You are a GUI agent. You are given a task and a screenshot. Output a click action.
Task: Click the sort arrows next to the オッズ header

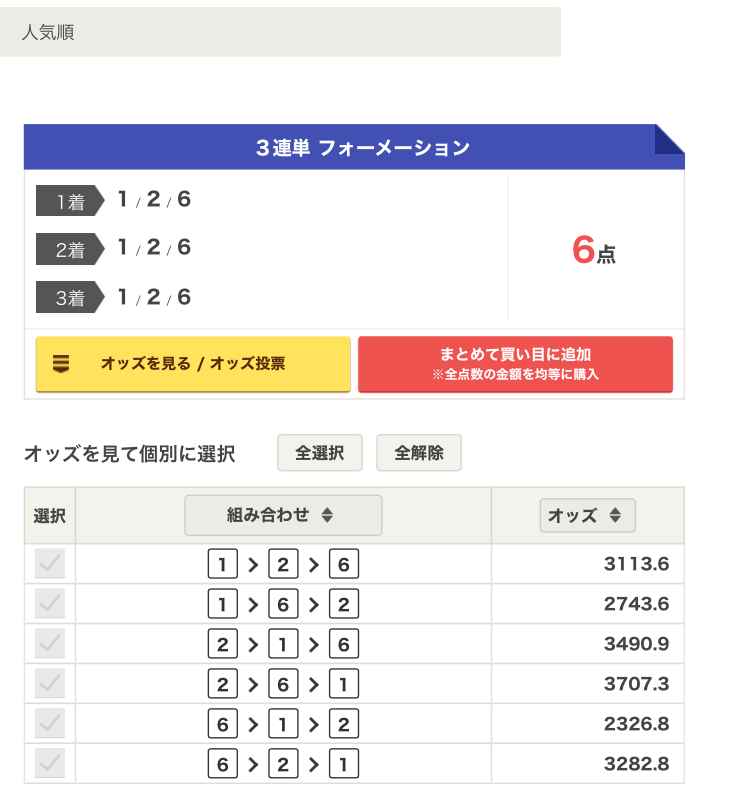click(x=615, y=516)
